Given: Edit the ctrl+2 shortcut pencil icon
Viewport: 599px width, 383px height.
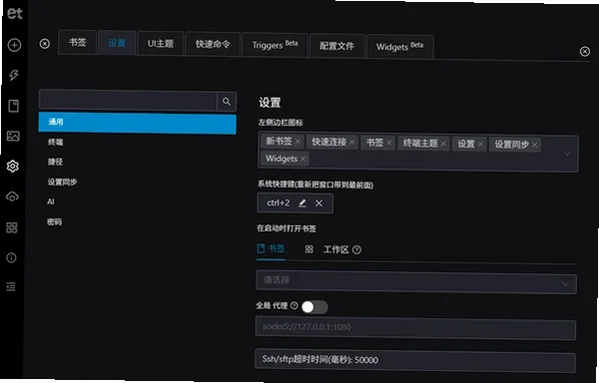Looking at the screenshot, I should [x=303, y=203].
